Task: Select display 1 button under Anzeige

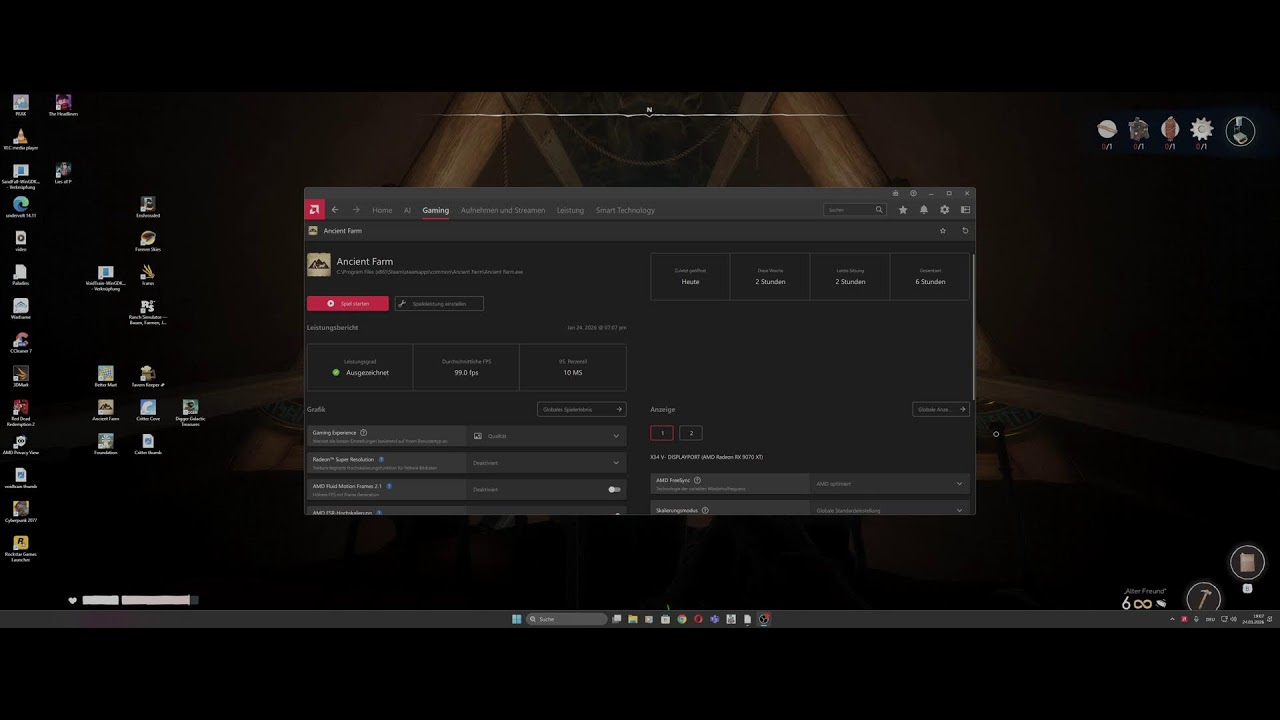Action: pos(661,433)
